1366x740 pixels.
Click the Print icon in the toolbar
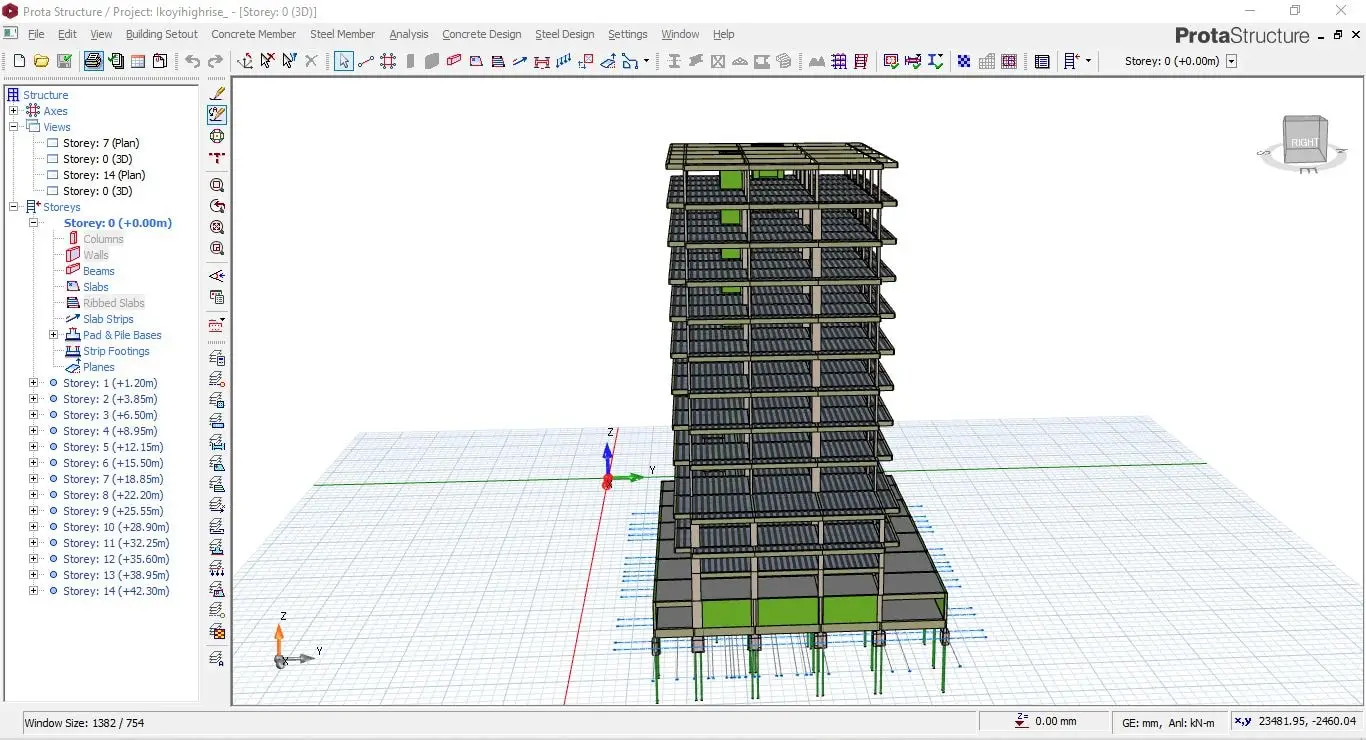[93, 61]
